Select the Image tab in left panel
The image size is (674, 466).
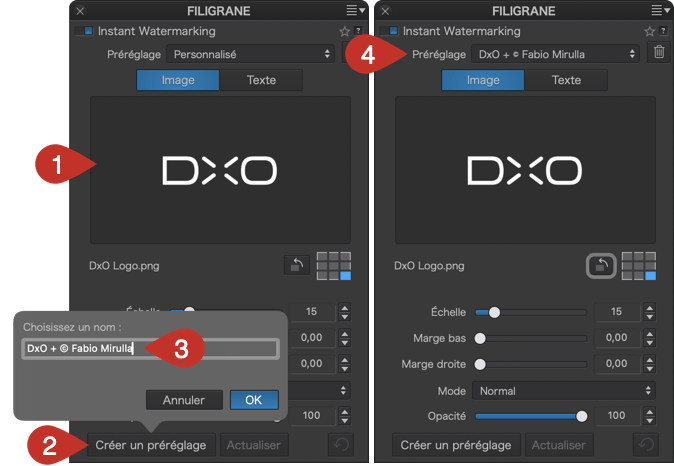pyautogui.click(x=177, y=80)
